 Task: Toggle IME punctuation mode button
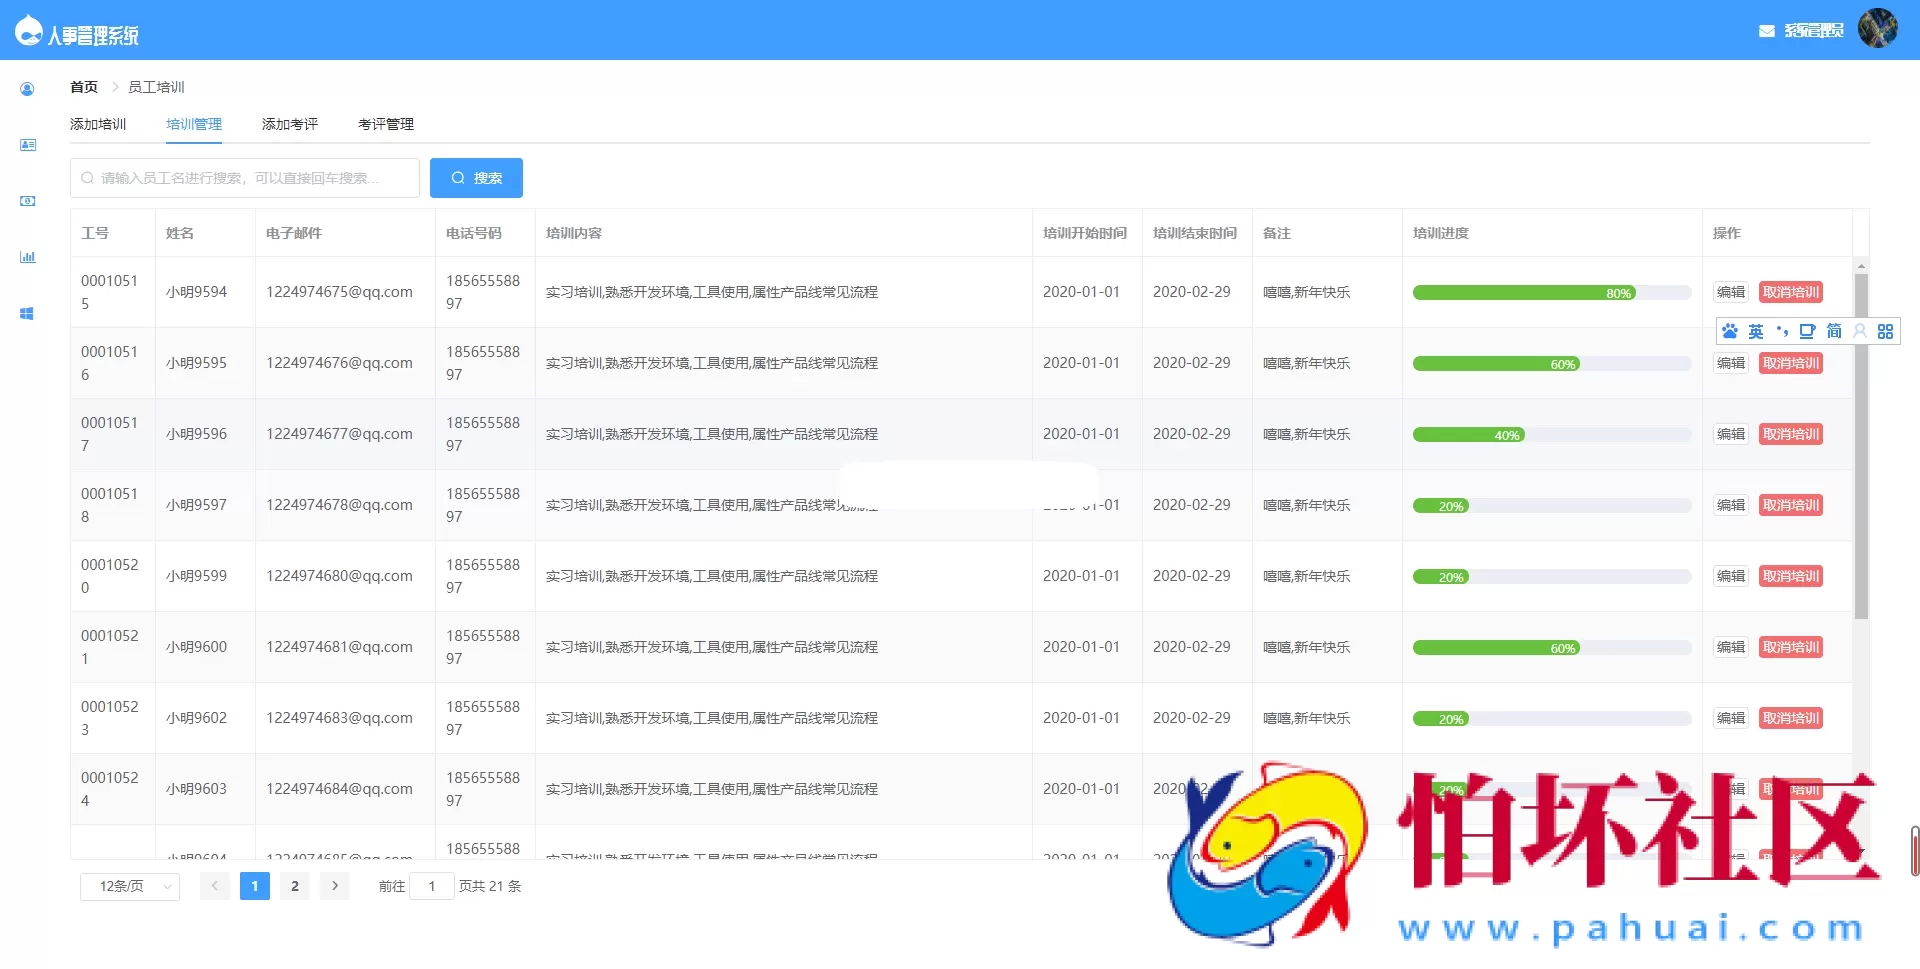click(1782, 331)
